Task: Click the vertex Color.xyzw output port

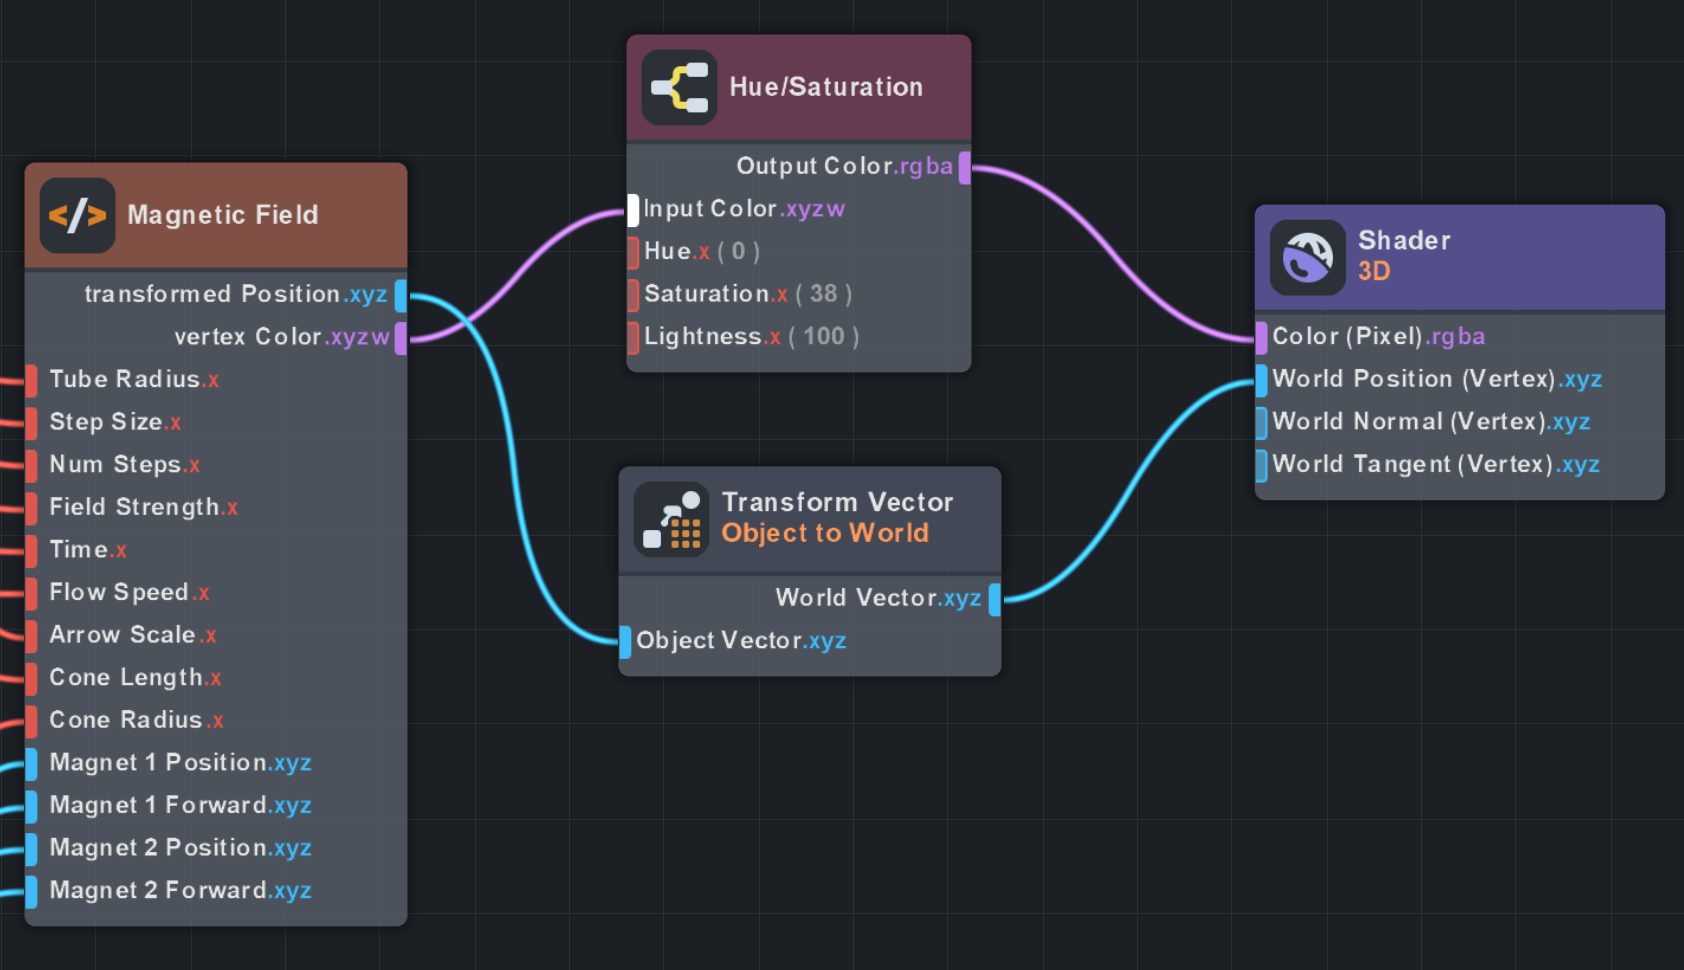Action: [402, 337]
